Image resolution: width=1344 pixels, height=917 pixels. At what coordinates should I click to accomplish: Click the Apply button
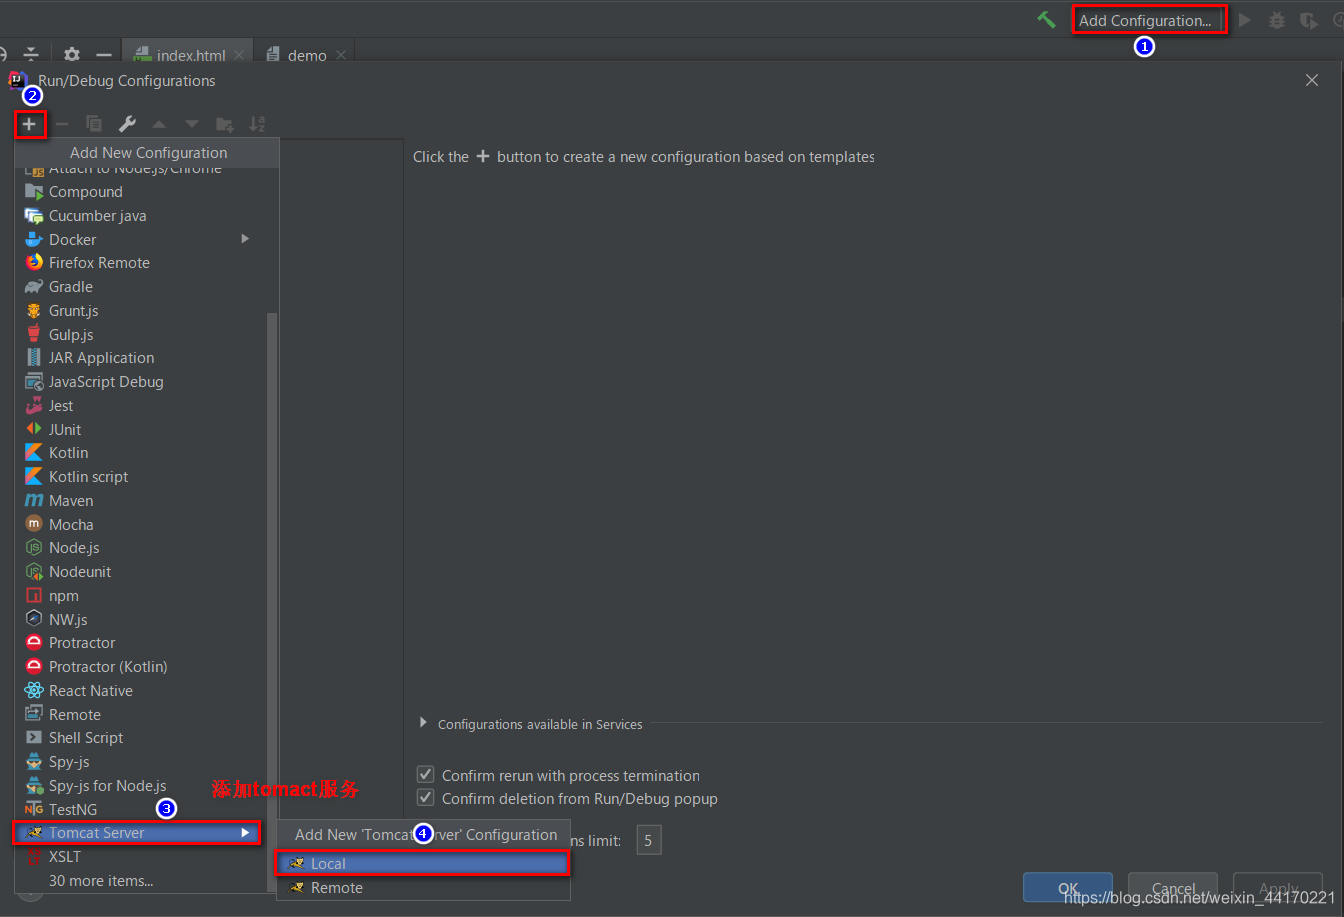pyautogui.click(x=1278, y=888)
